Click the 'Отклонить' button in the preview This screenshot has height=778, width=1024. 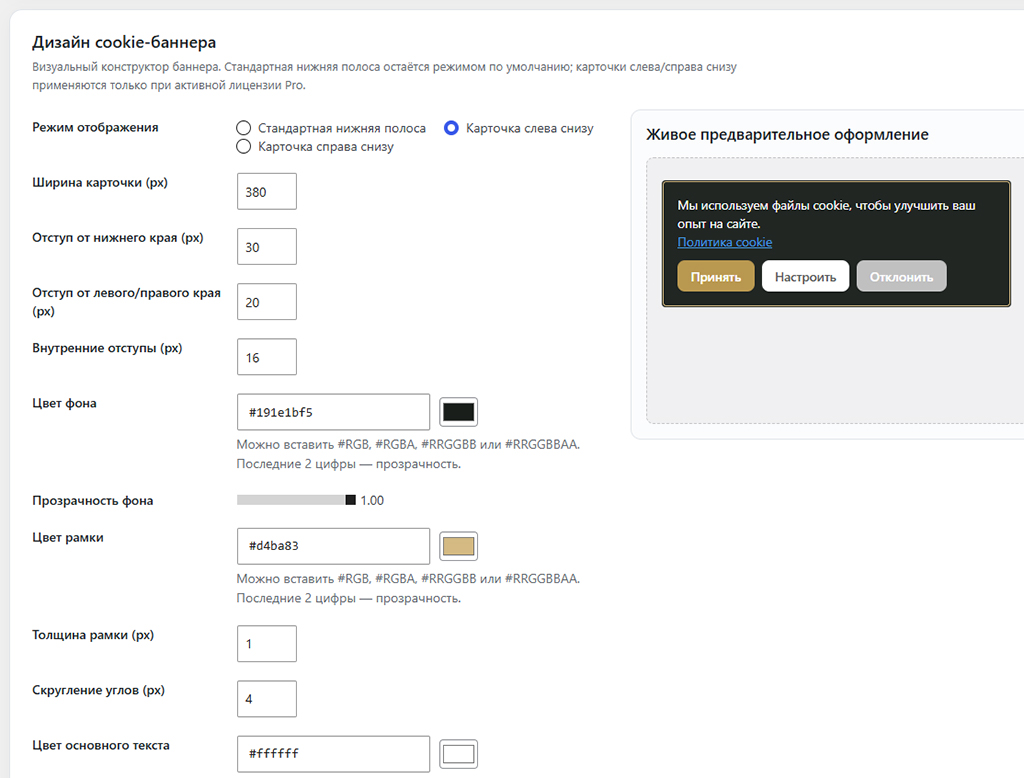(x=901, y=276)
